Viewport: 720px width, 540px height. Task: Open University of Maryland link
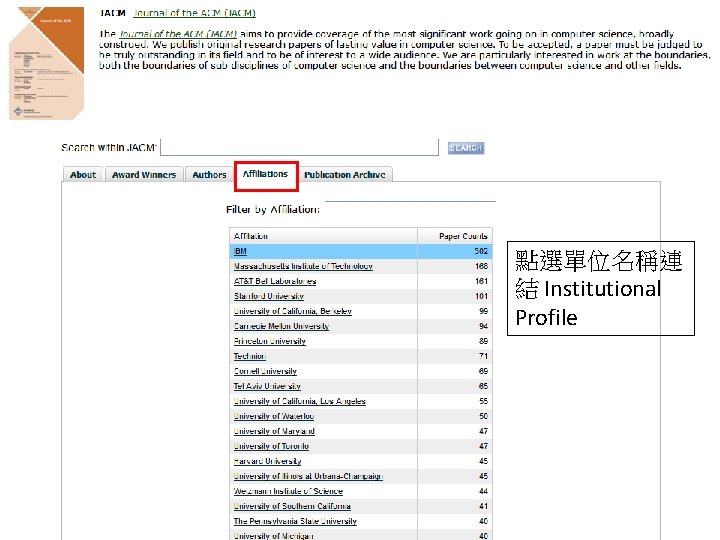pos(274,431)
